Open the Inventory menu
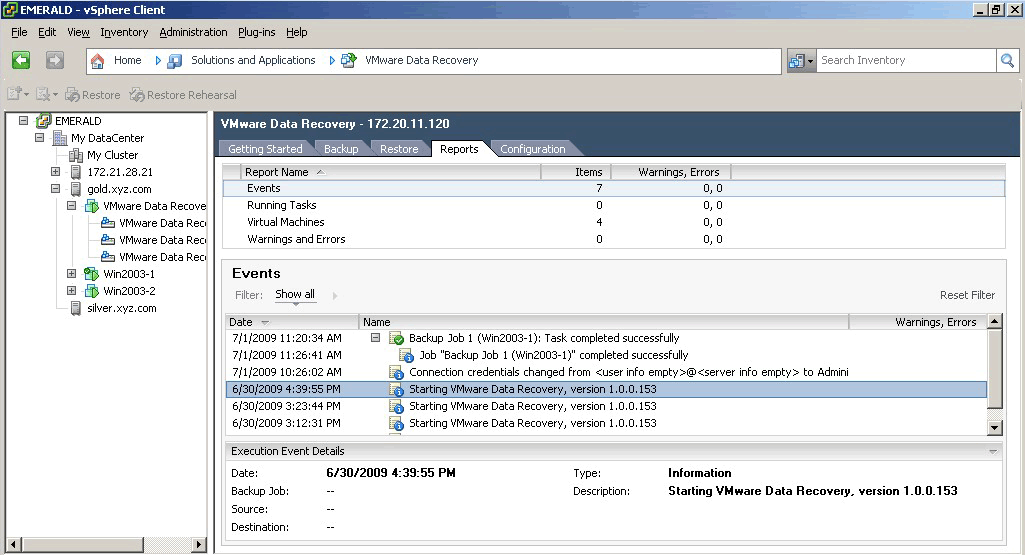This screenshot has height=555, width=1025. [124, 32]
